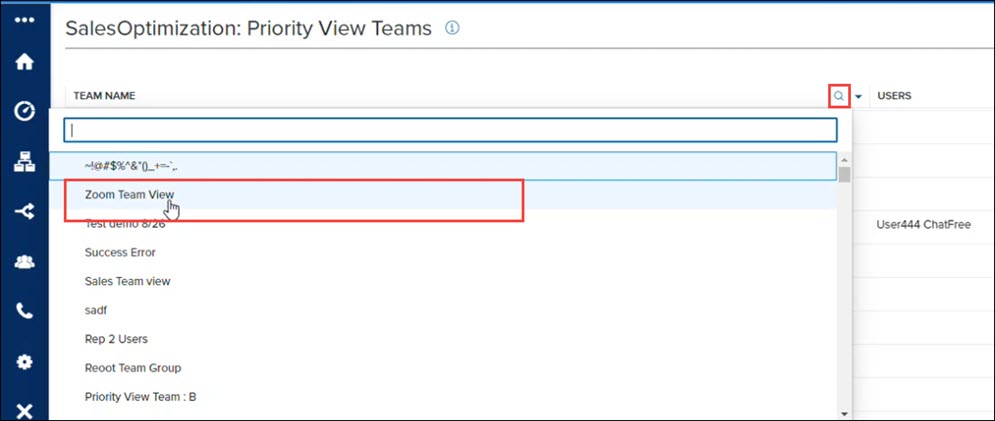Click the info icon beside page title
995x421 pixels.
(x=452, y=28)
